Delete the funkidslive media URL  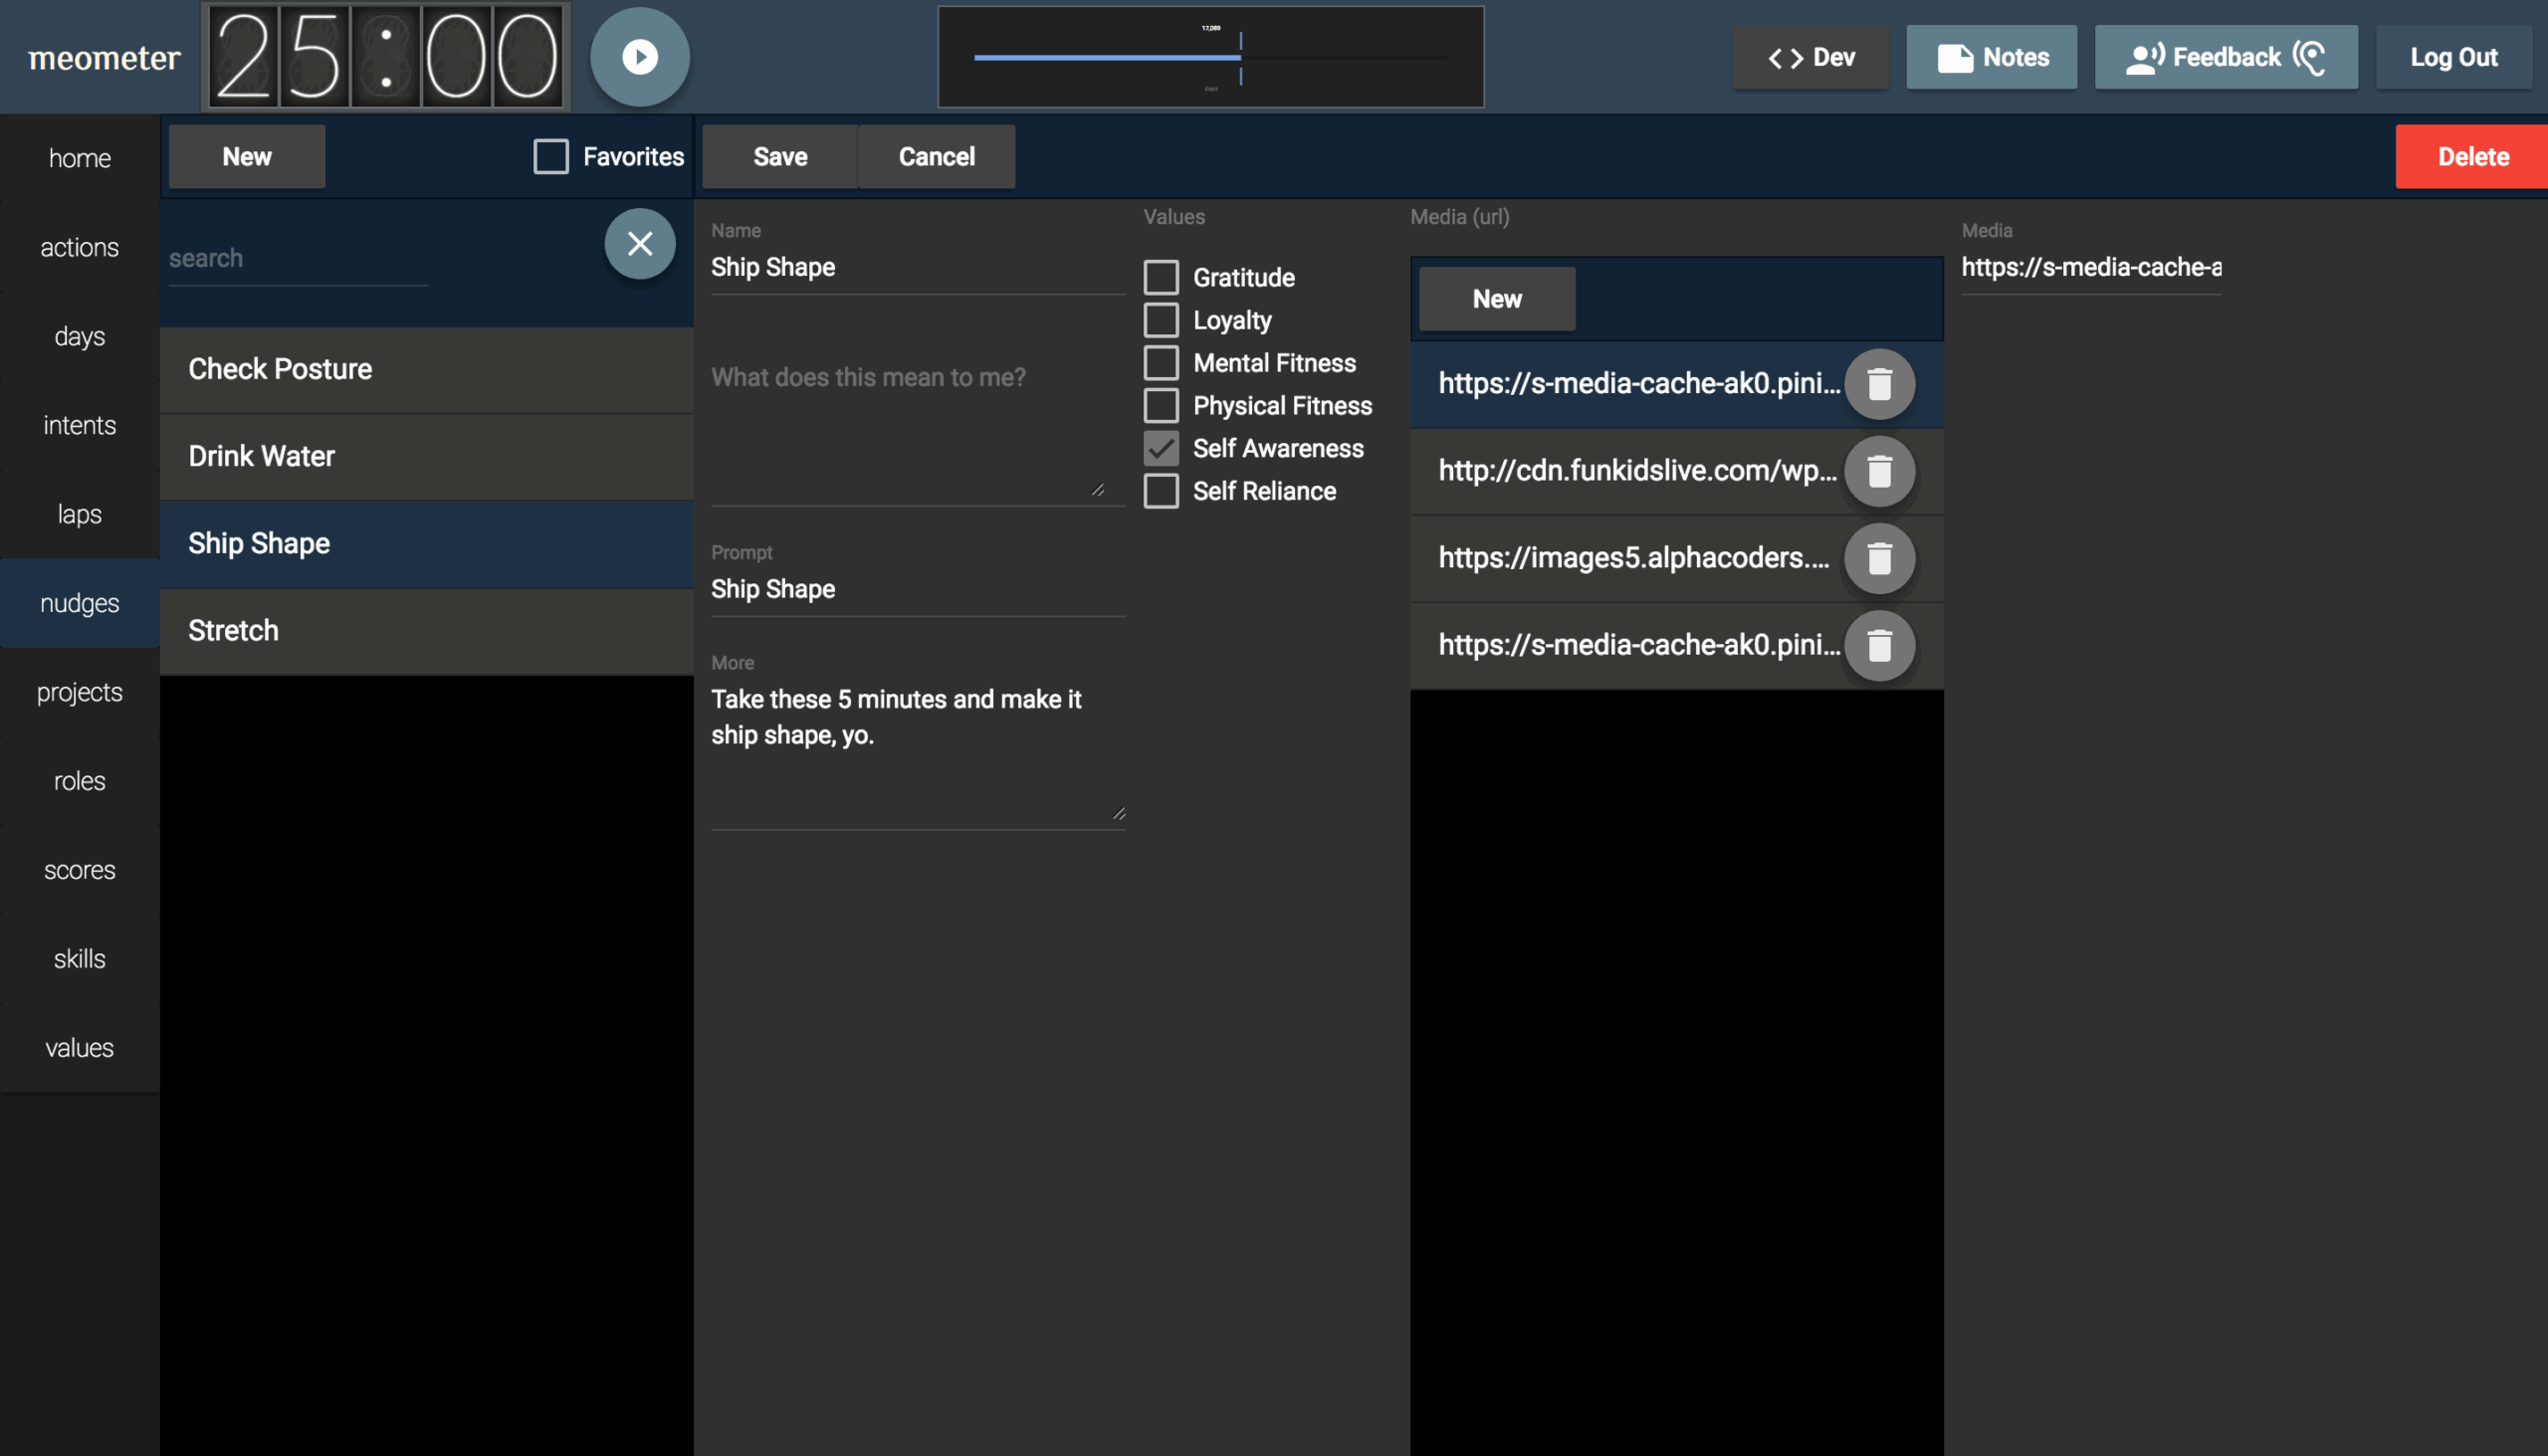[1879, 471]
